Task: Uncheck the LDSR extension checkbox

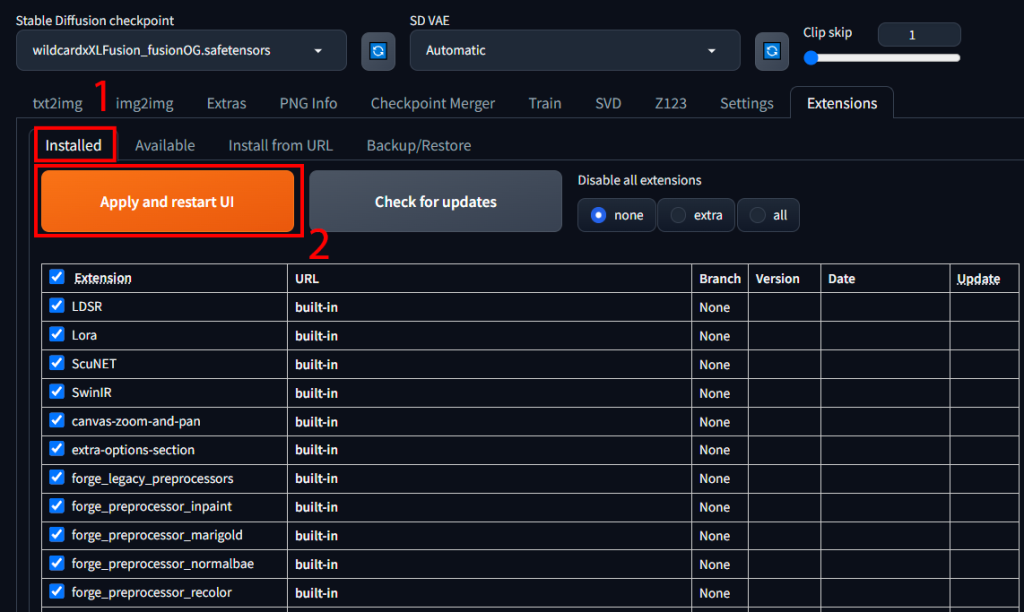Action: [57, 306]
